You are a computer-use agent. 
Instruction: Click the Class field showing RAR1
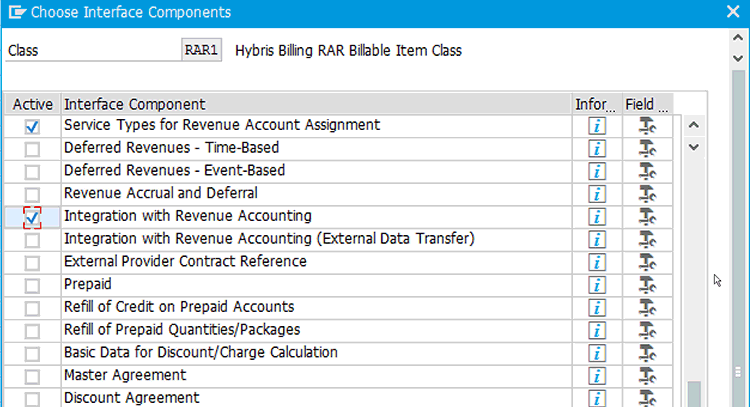coord(202,50)
